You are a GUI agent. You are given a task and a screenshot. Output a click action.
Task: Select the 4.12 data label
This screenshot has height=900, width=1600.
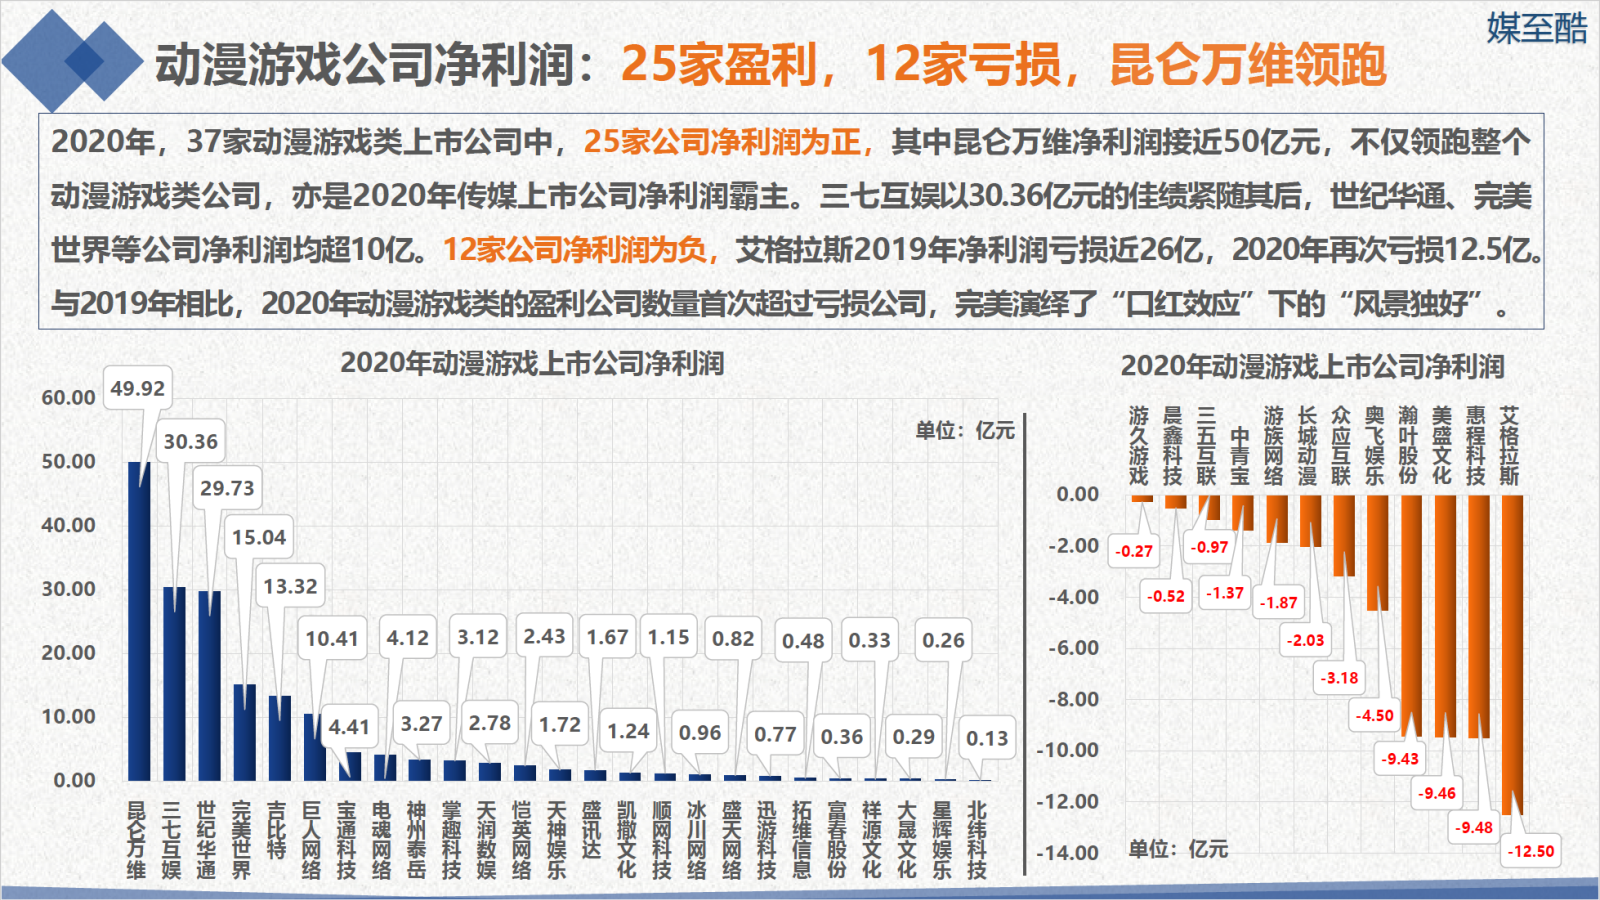click(408, 637)
